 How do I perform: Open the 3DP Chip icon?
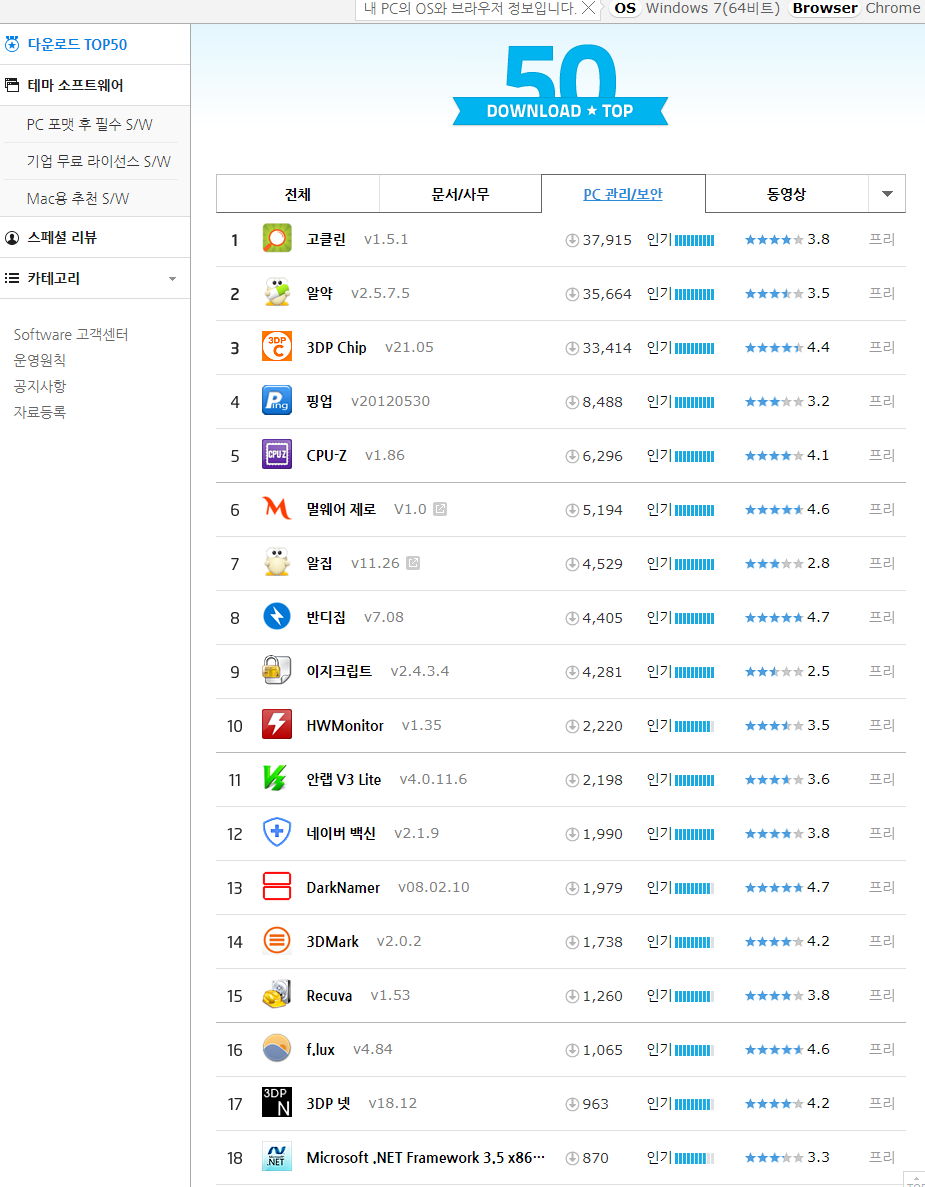click(277, 347)
